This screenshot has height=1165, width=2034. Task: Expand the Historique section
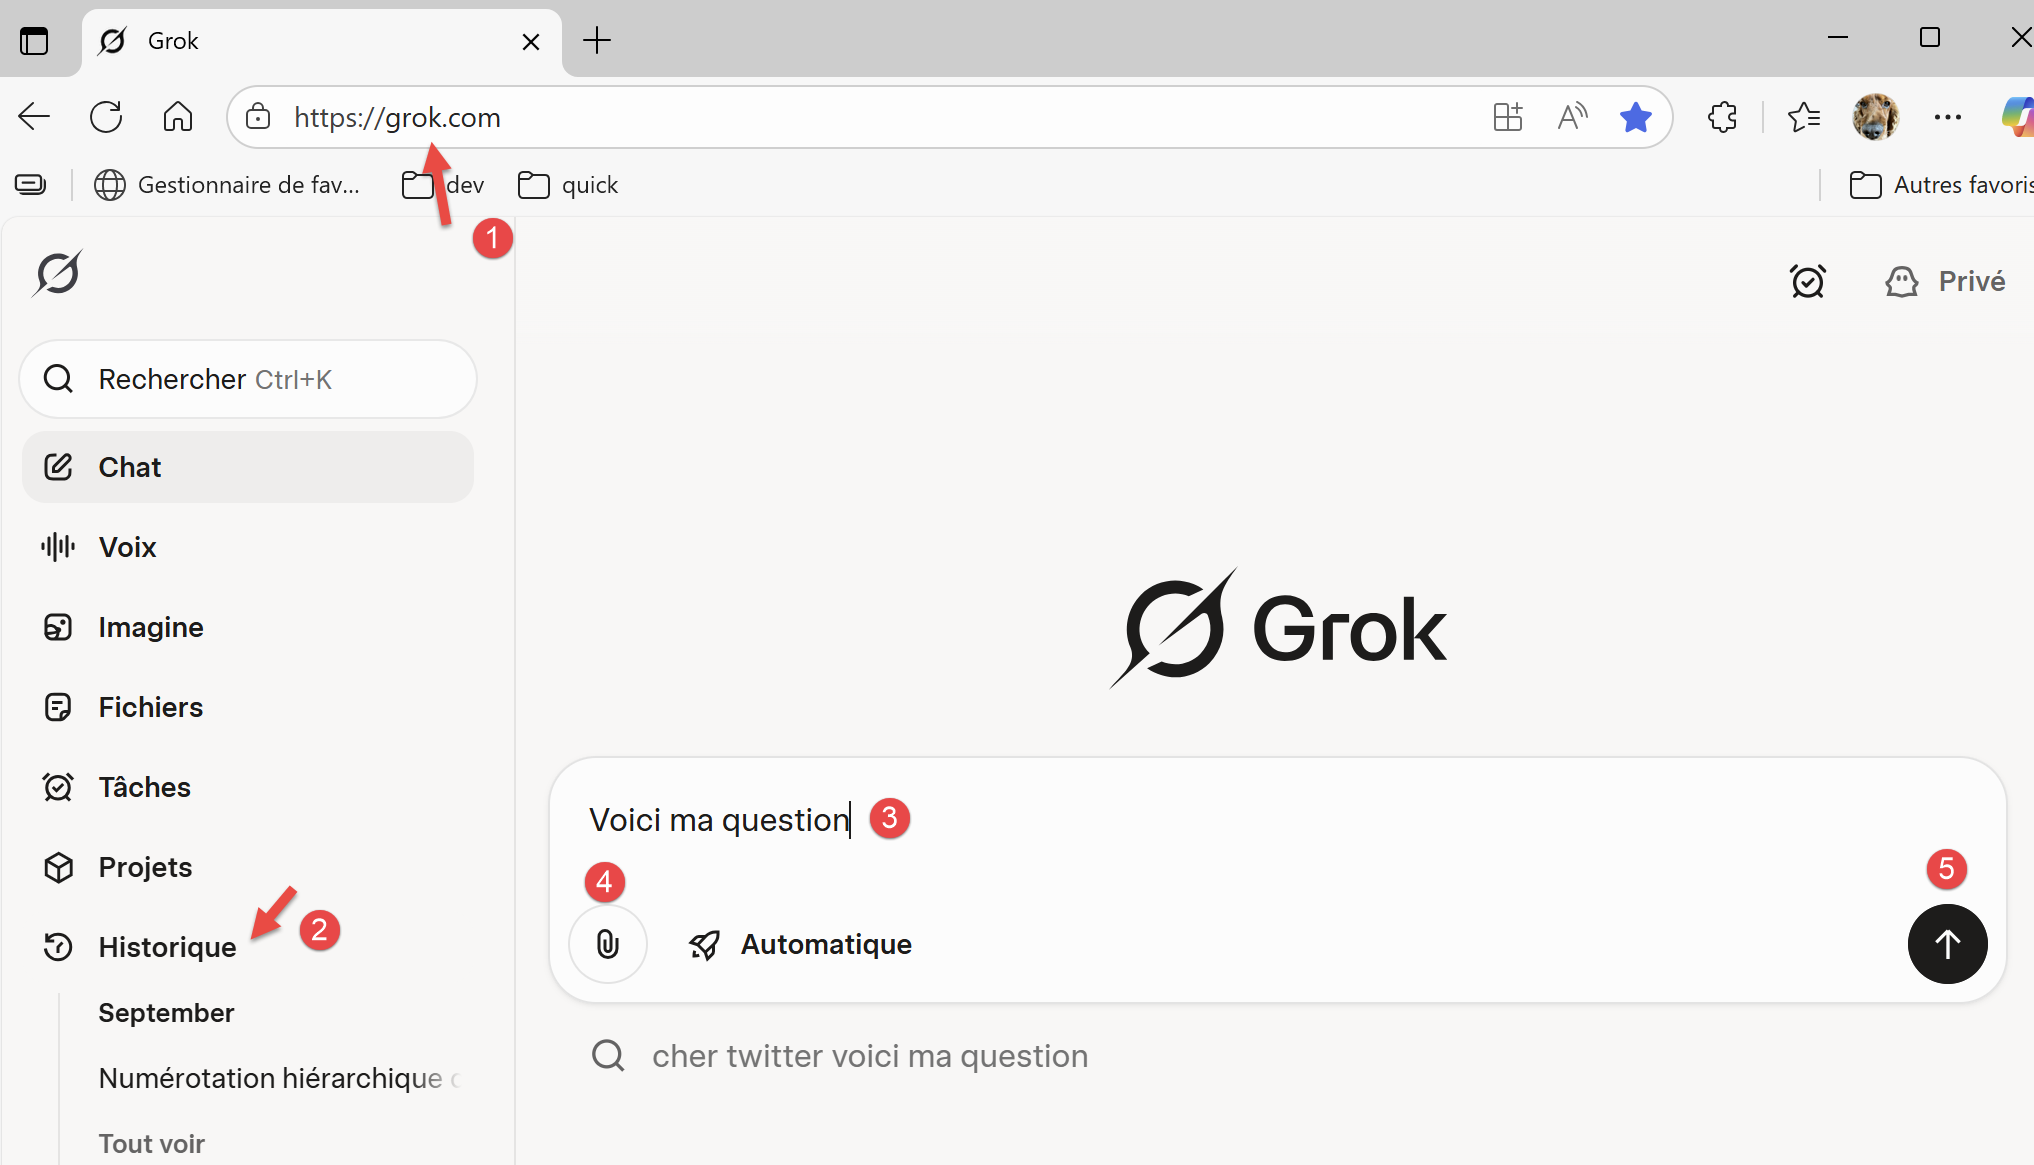[x=167, y=947]
